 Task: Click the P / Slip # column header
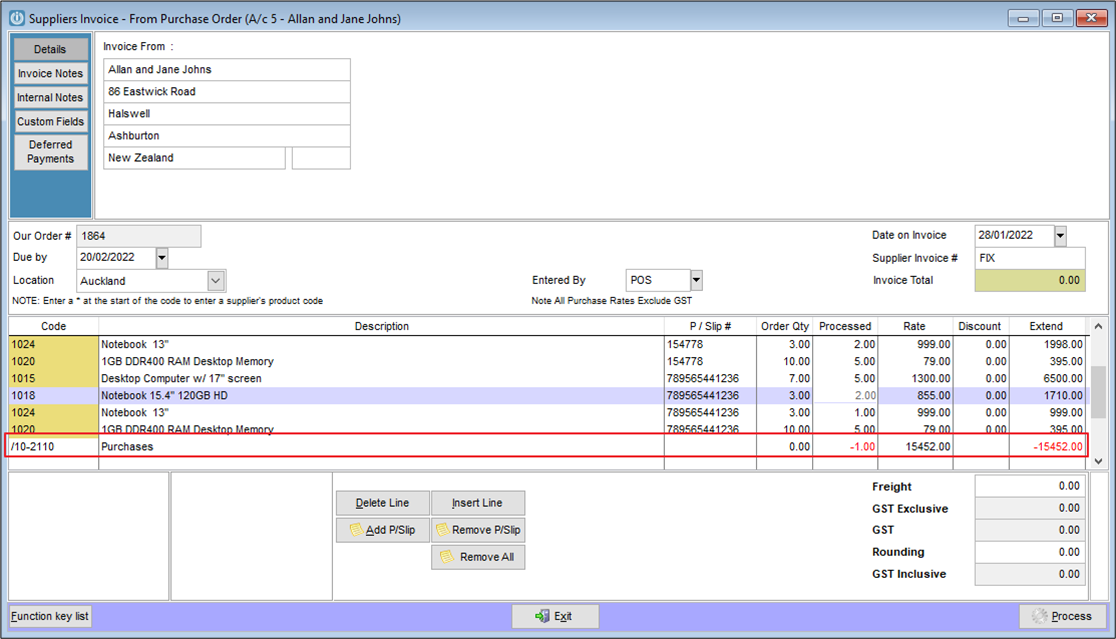pos(710,327)
